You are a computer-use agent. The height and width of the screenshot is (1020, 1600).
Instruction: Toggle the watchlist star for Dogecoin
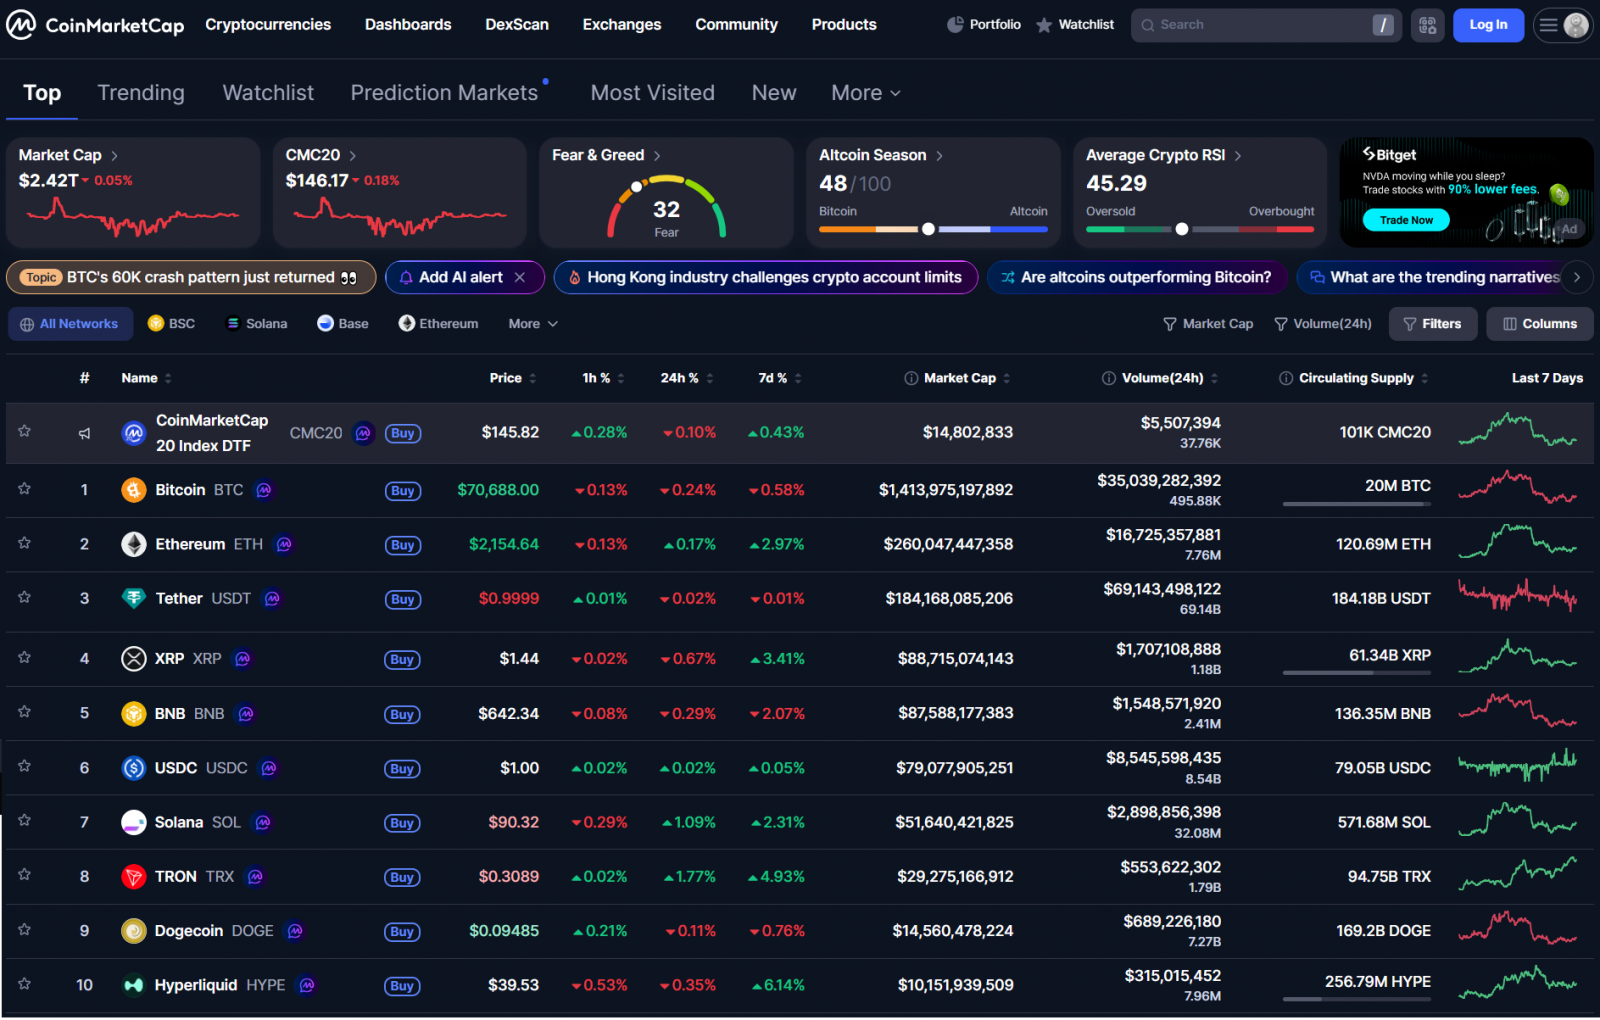24,929
